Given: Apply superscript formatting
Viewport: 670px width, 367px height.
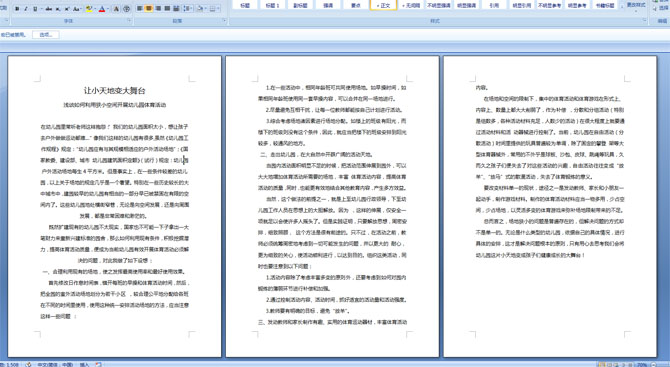Looking at the screenshot, I should click(67, 9).
